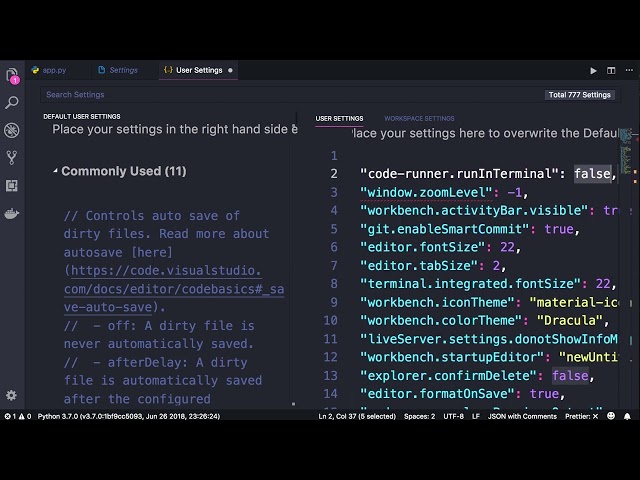Click "terminal.integrated.fontSize" on line 8
The image size is (640, 480).
point(470,284)
